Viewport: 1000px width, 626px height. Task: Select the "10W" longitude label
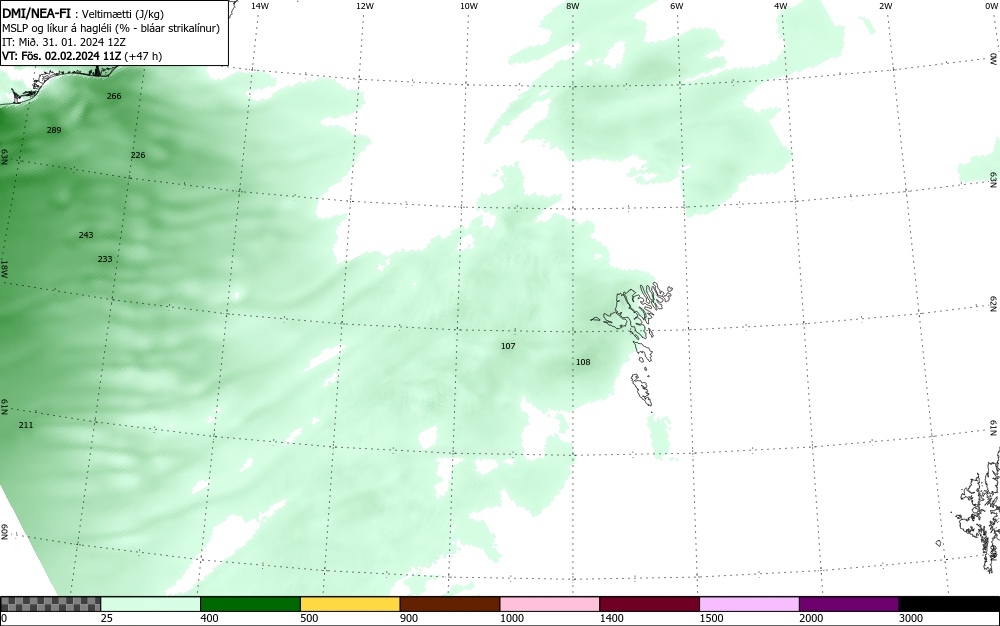[469, 6]
